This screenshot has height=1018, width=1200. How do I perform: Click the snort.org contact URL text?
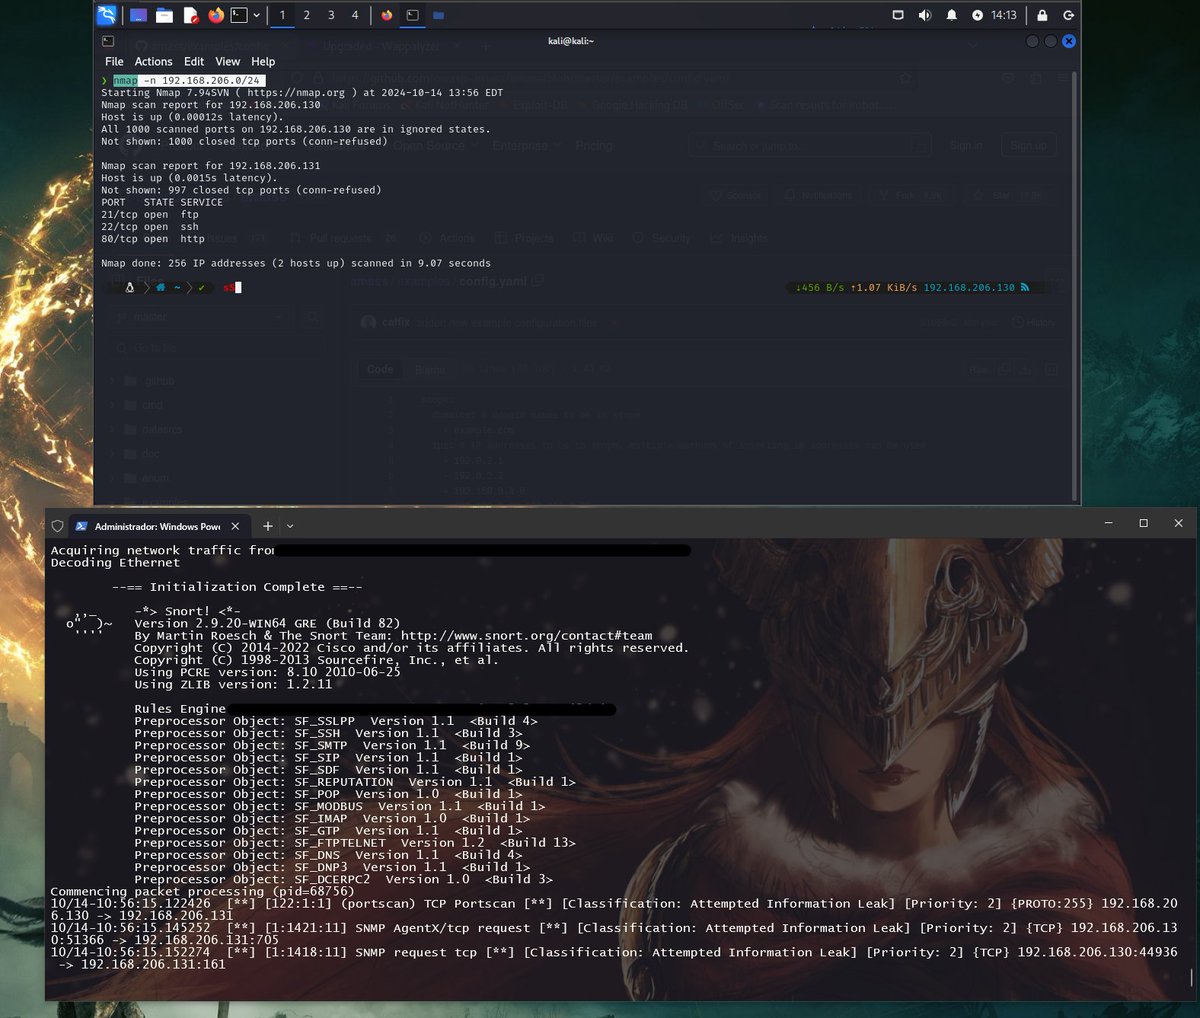coord(526,636)
